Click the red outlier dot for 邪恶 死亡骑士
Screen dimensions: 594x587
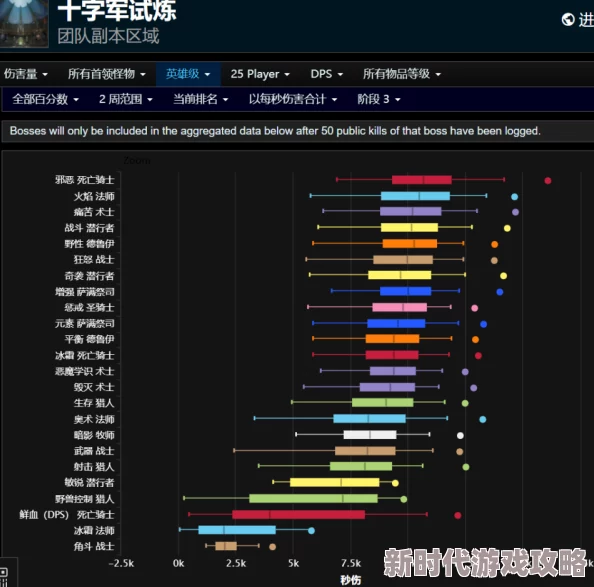[x=547, y=181]
